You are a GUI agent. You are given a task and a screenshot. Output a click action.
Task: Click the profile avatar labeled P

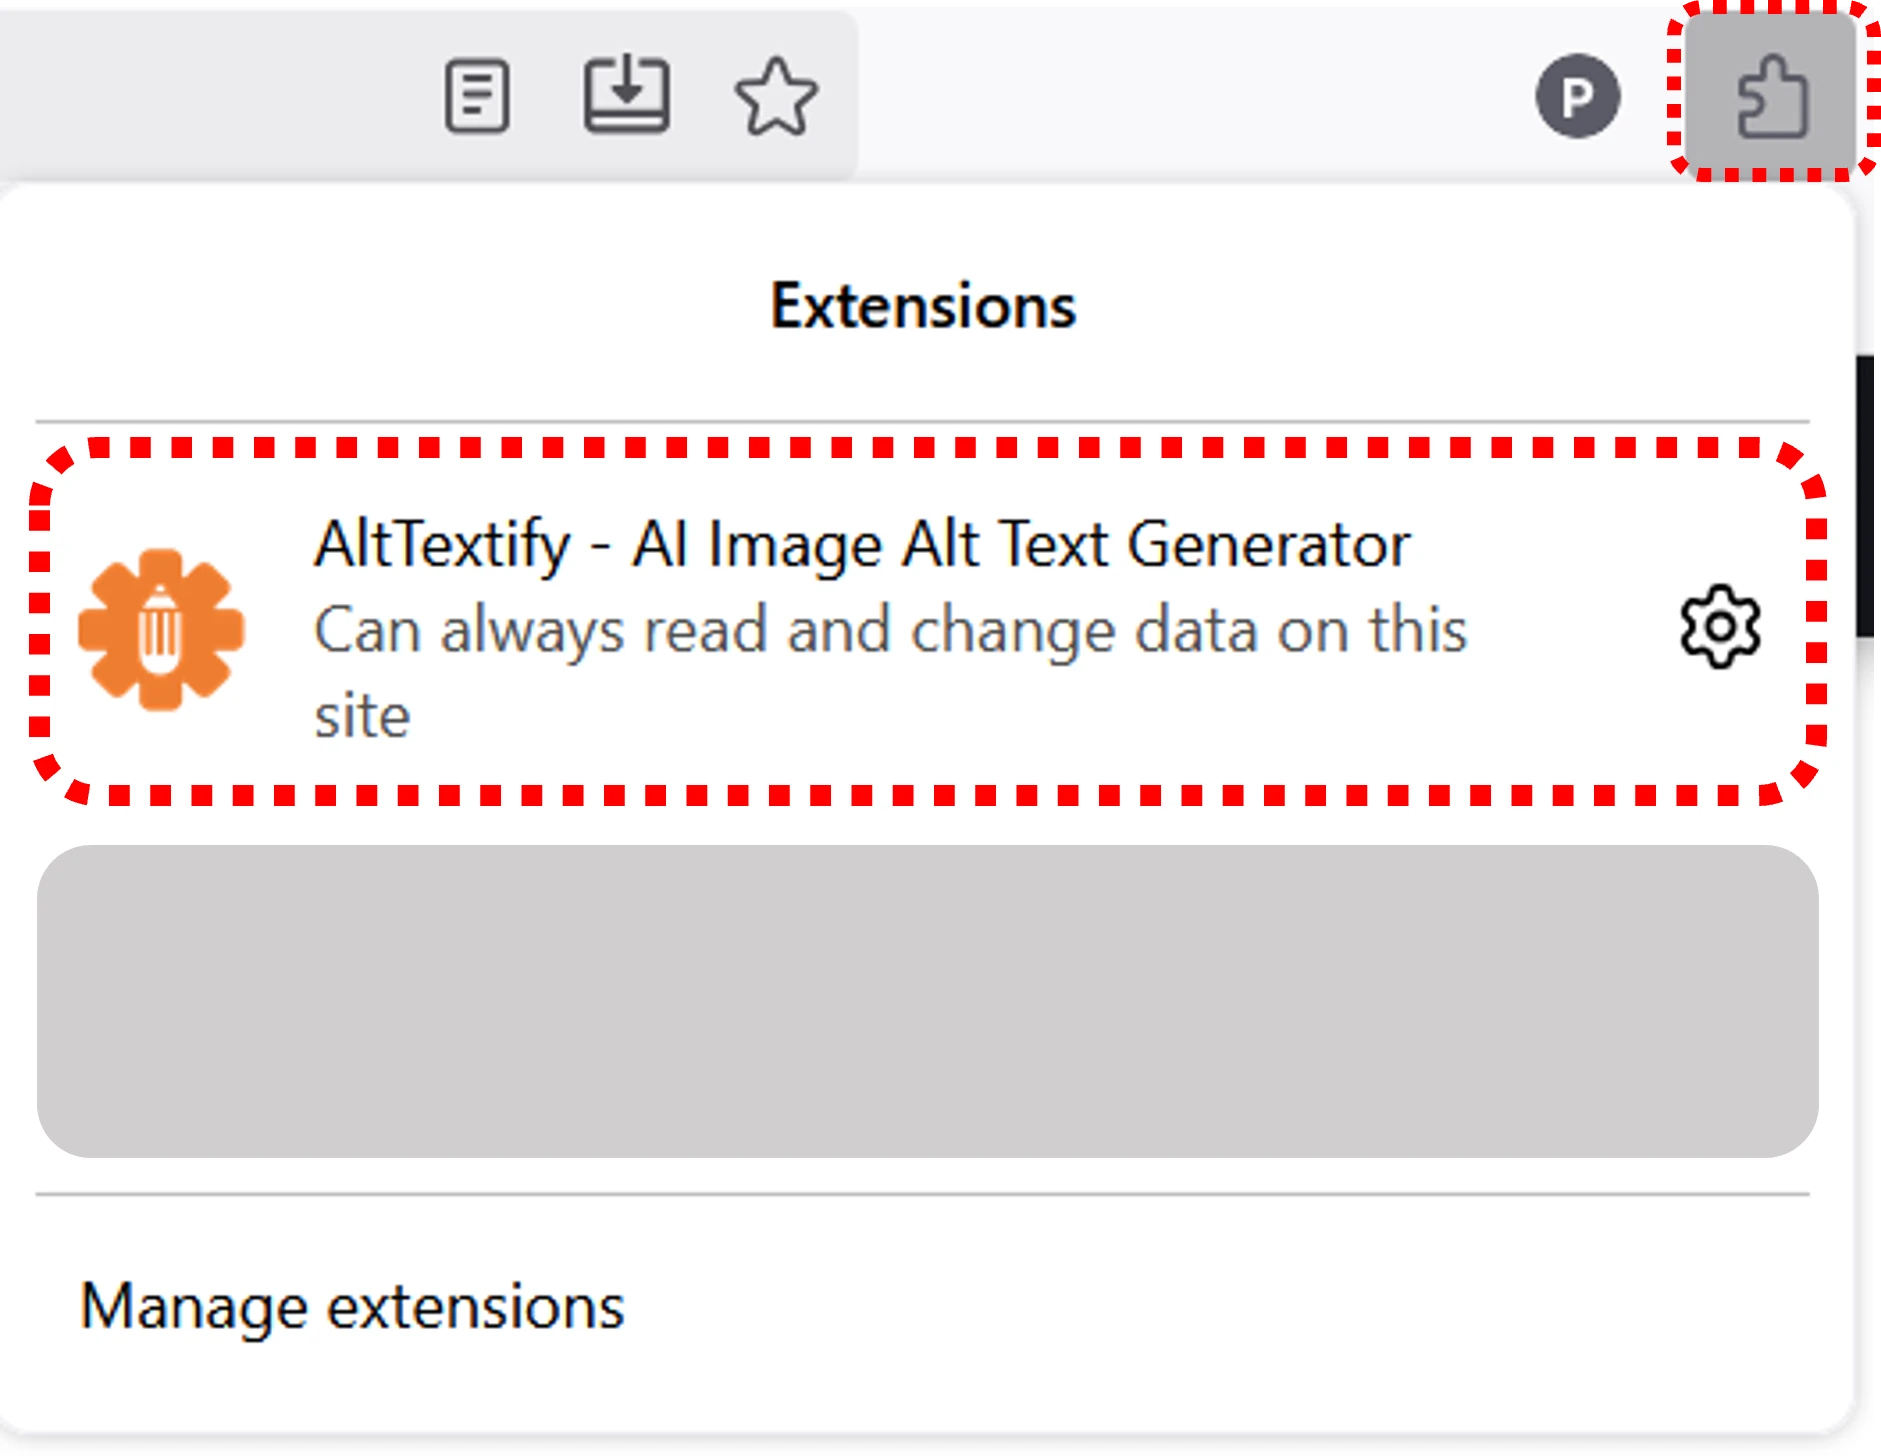(x=1578, y=96)
